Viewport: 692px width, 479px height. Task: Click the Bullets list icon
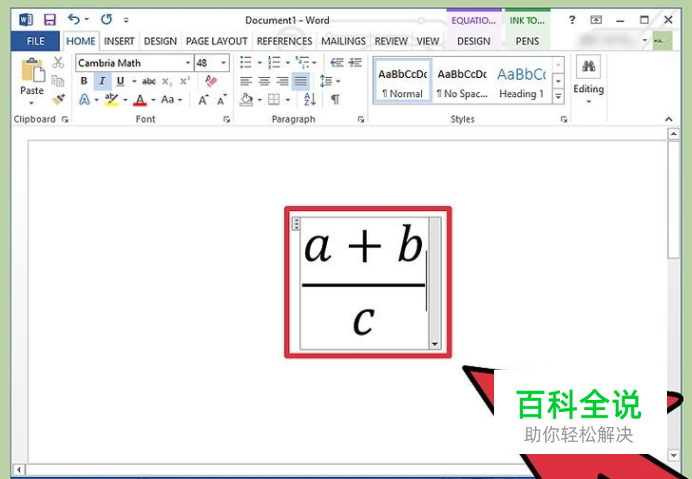pos(246,63)
